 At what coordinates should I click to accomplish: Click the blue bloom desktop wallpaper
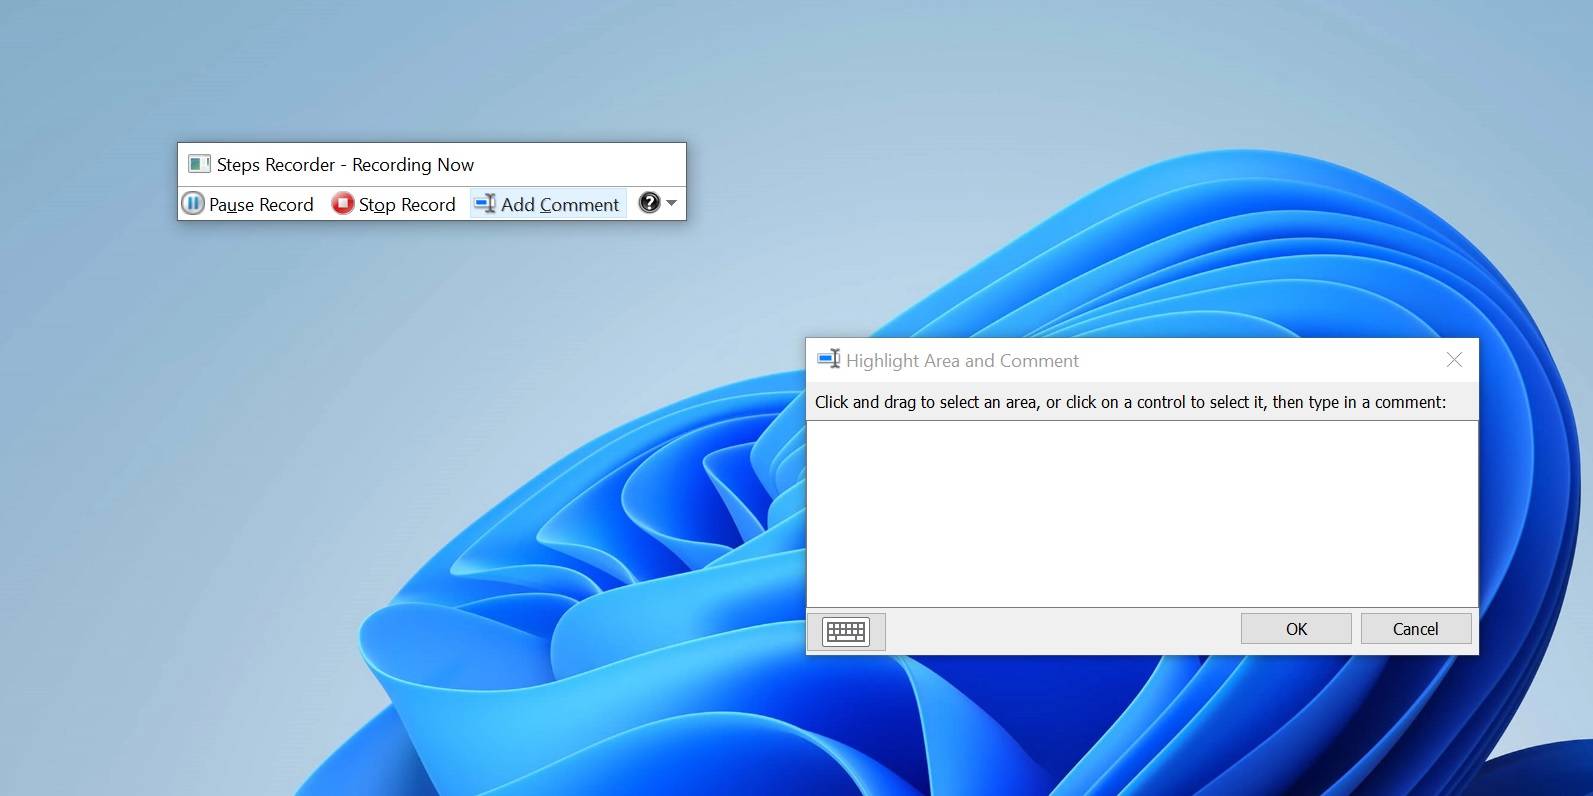(x=600, y=650)
